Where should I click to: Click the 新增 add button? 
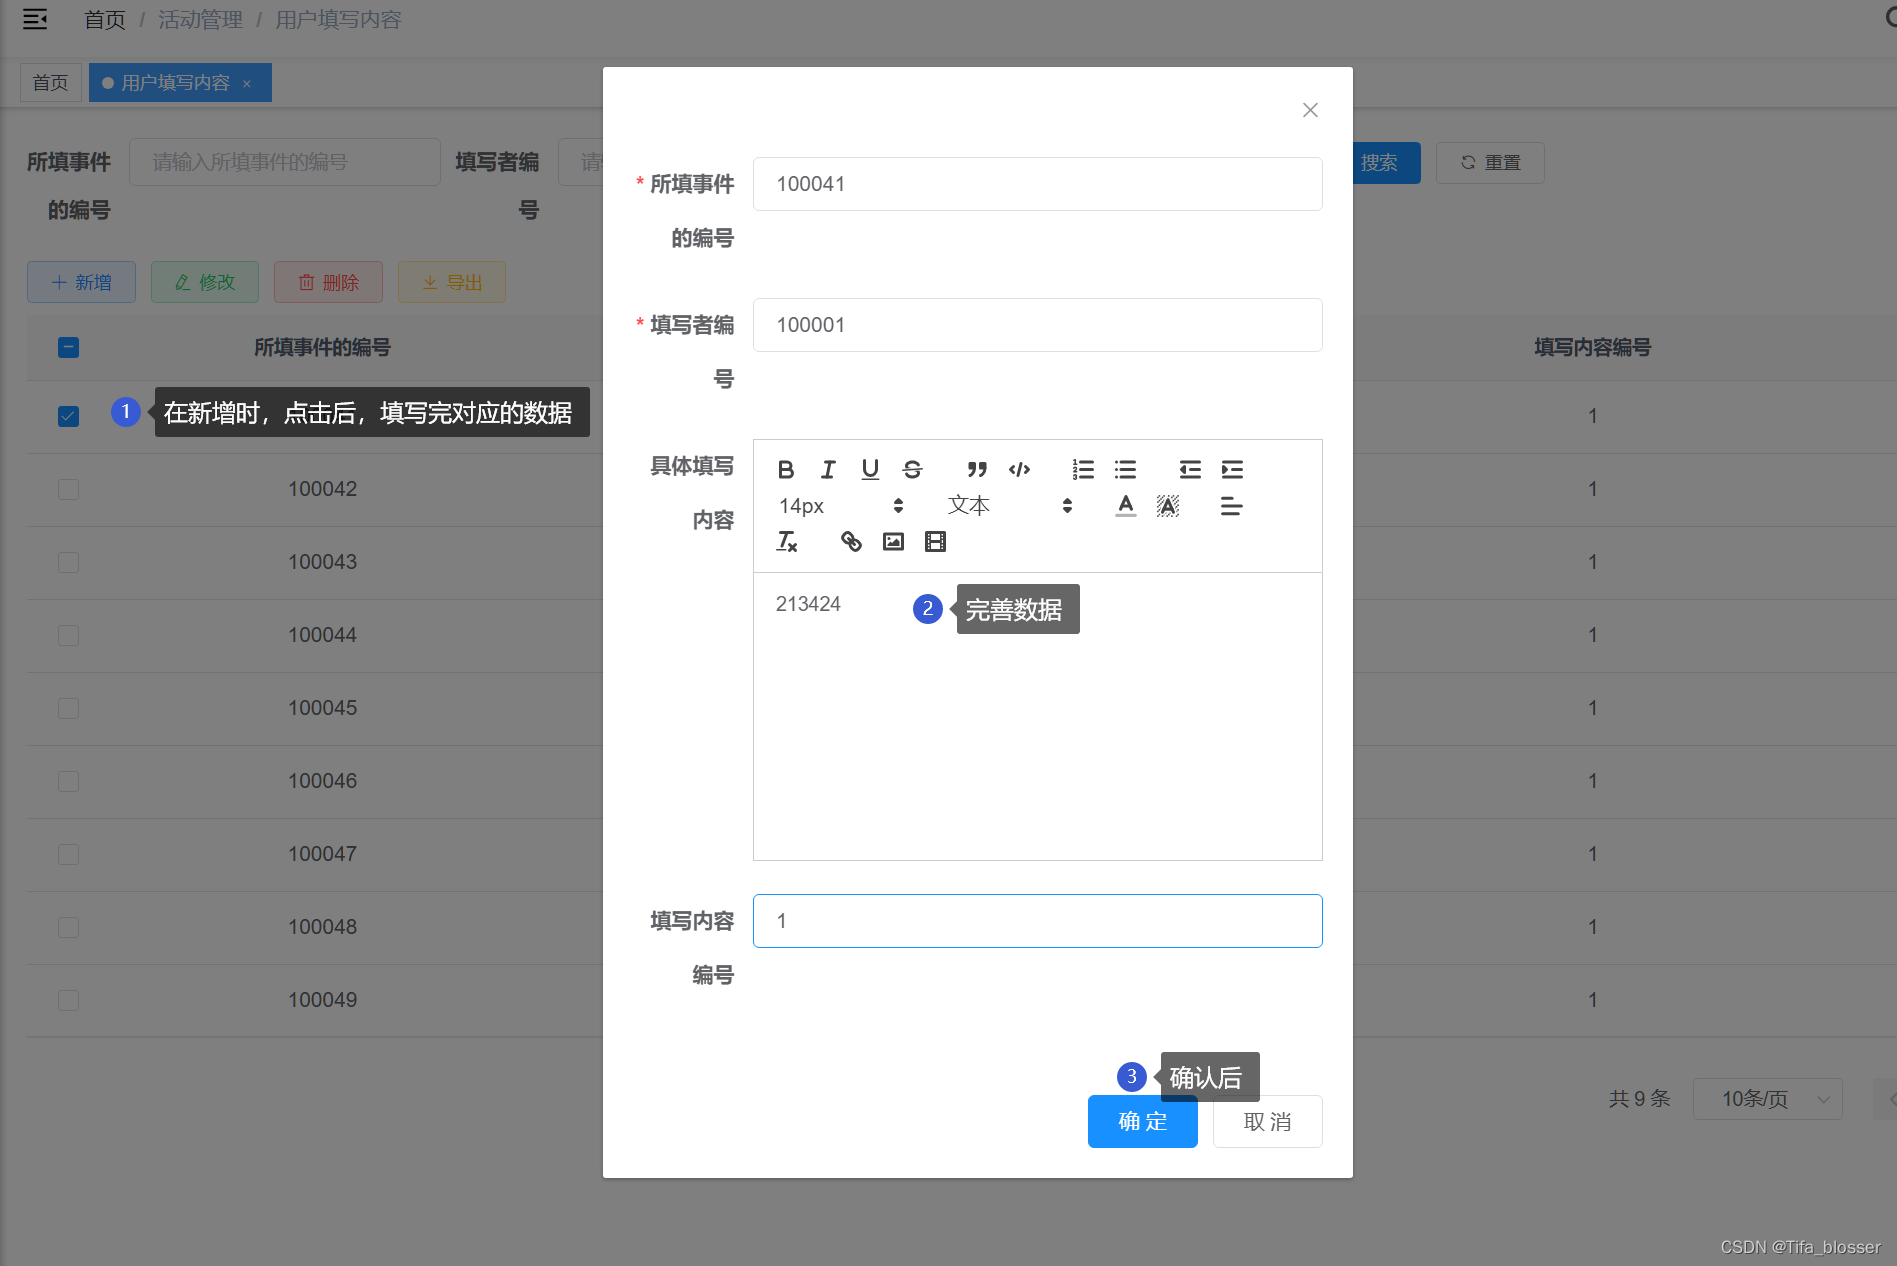point(81,283)
